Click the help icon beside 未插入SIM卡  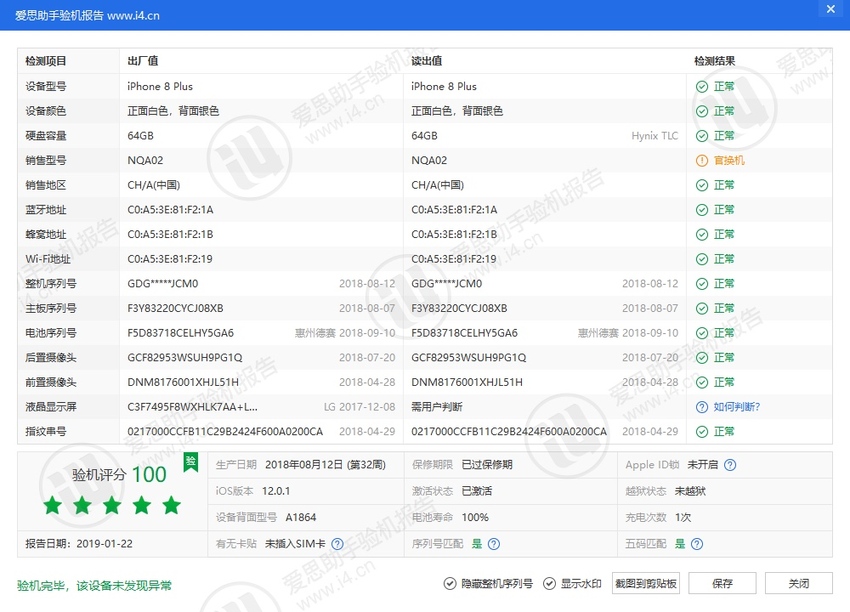tap(337, 544)
